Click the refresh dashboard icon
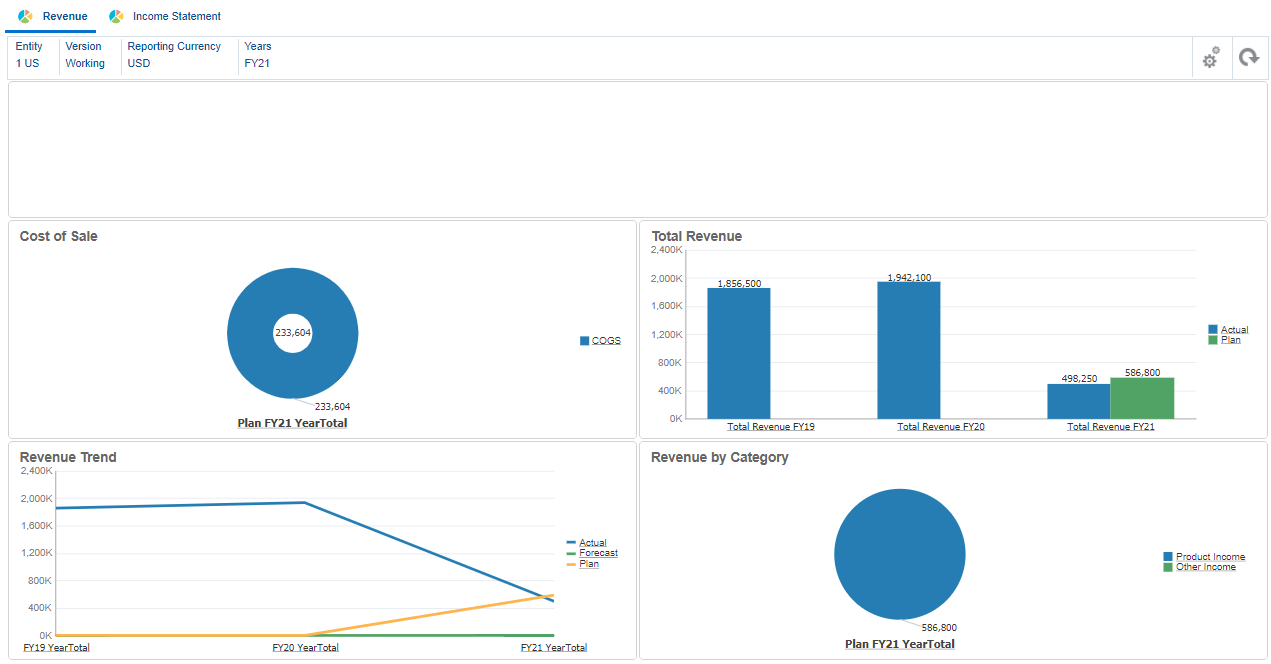 click(x=1249, y=58)
